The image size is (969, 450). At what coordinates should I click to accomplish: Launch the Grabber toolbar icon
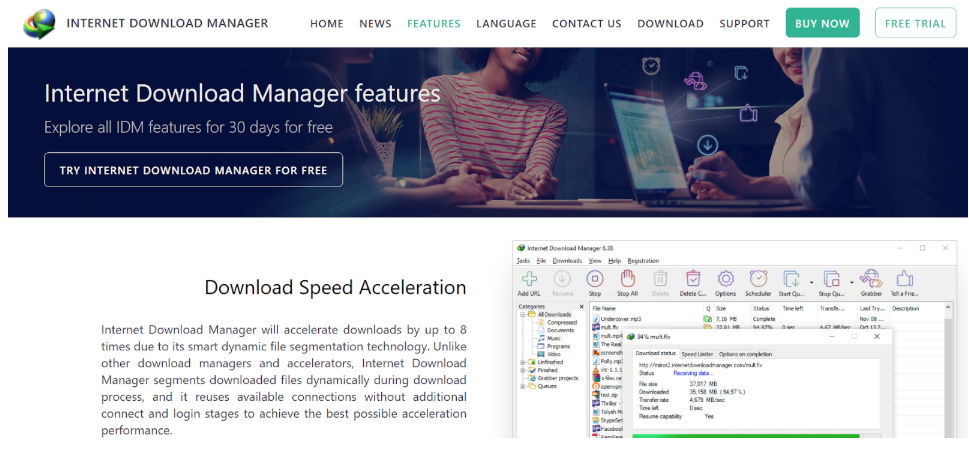[871, 278]
